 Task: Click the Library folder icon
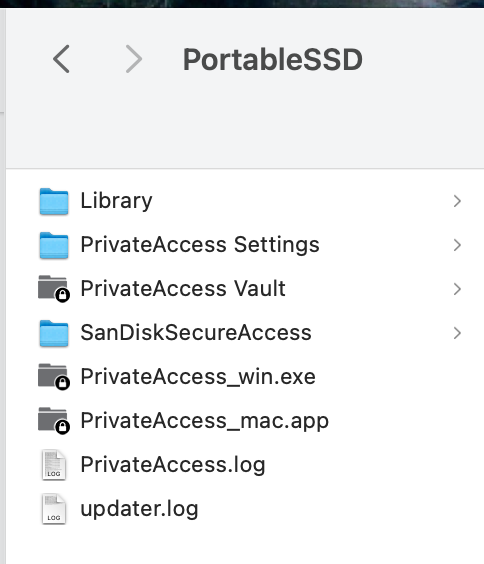[x=54, y=201]
